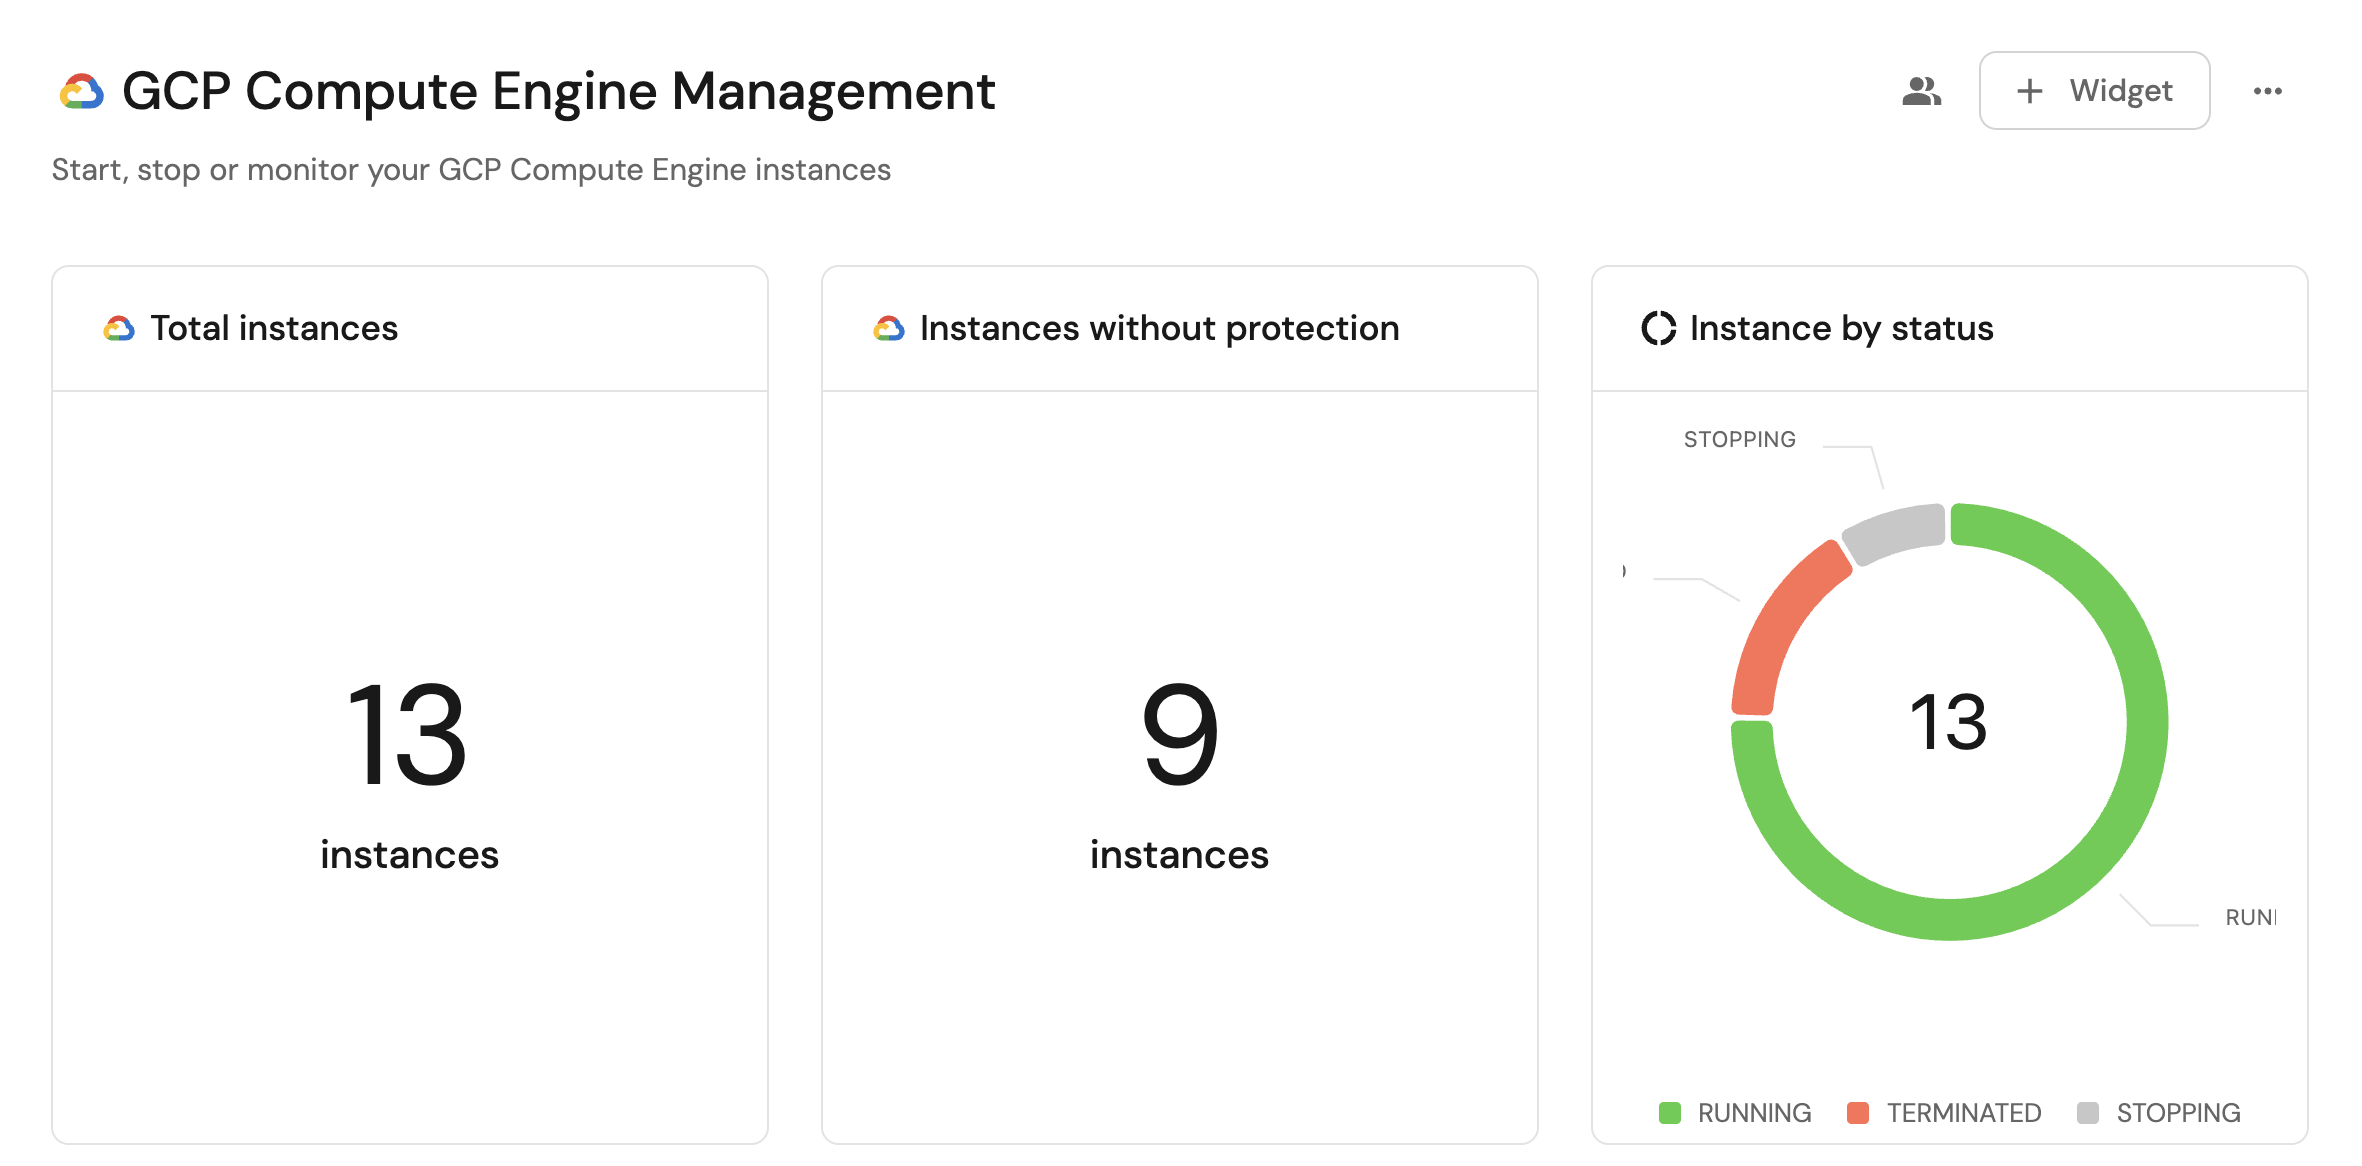Click the plus icon in Widget button
Image resolution: width=2362 pixels, height=1166 pixels.
click(2029, 91)
